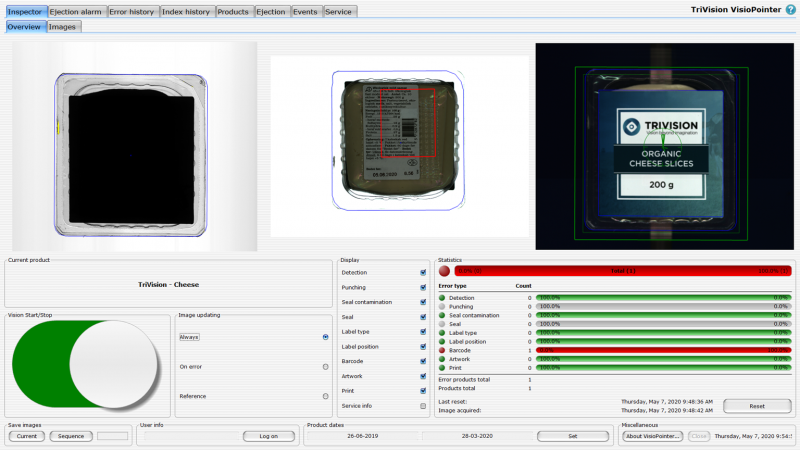Image resolution: width=800 pixels, height=450 pixels.
Task: Select the On error image updating option
Action: pyautogui.click(x=326, y=366)
